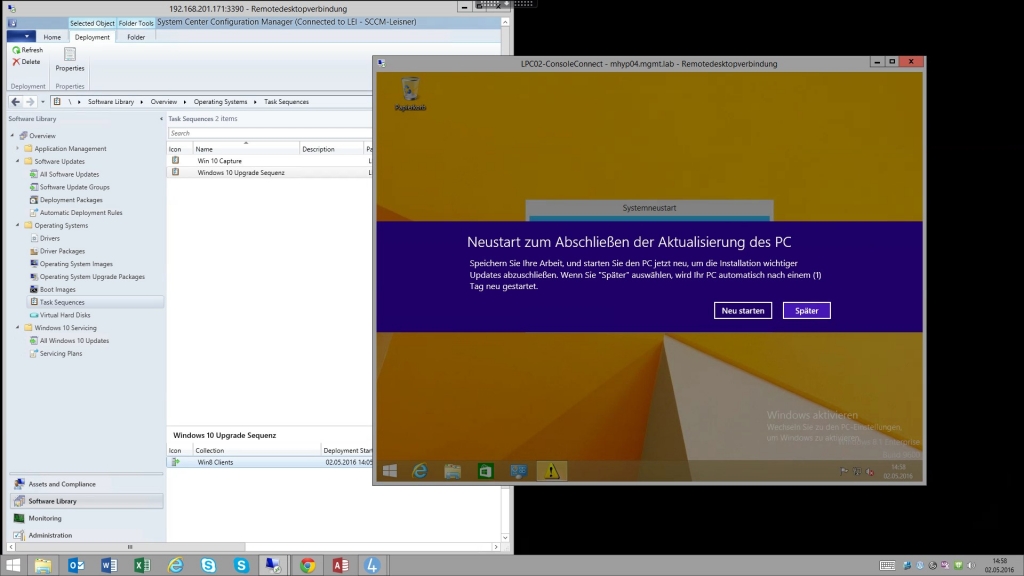Click the red Delete icon in the ribbon

coord(16,61)
